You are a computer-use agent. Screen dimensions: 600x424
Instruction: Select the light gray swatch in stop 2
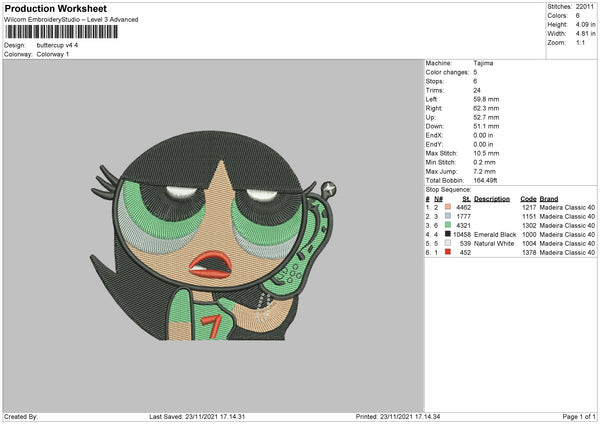[x=446, y=216]
